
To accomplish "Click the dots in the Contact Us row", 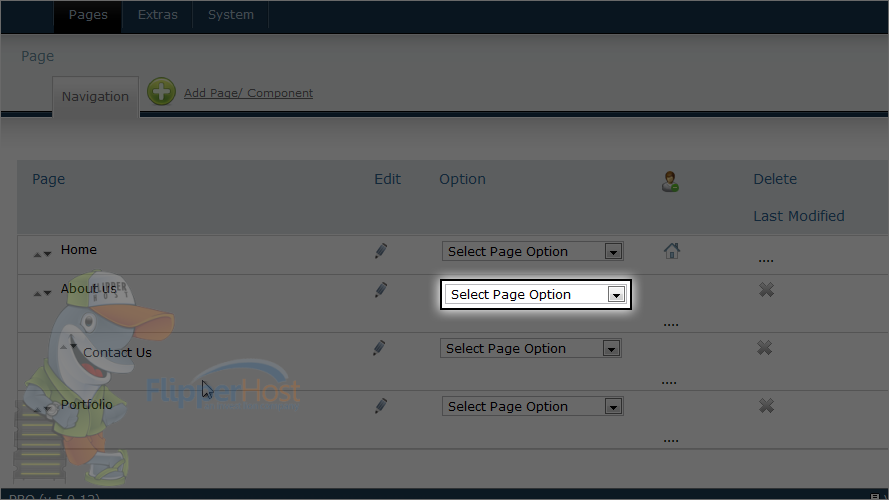I will click(x=669, y=383).
